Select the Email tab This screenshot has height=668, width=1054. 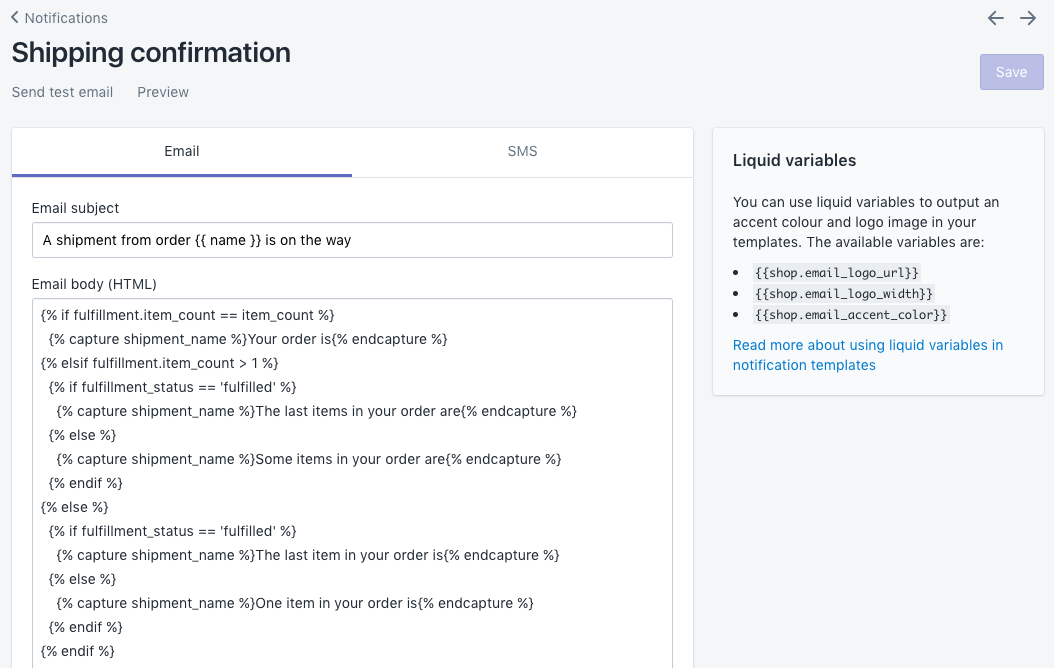(181, 151)
